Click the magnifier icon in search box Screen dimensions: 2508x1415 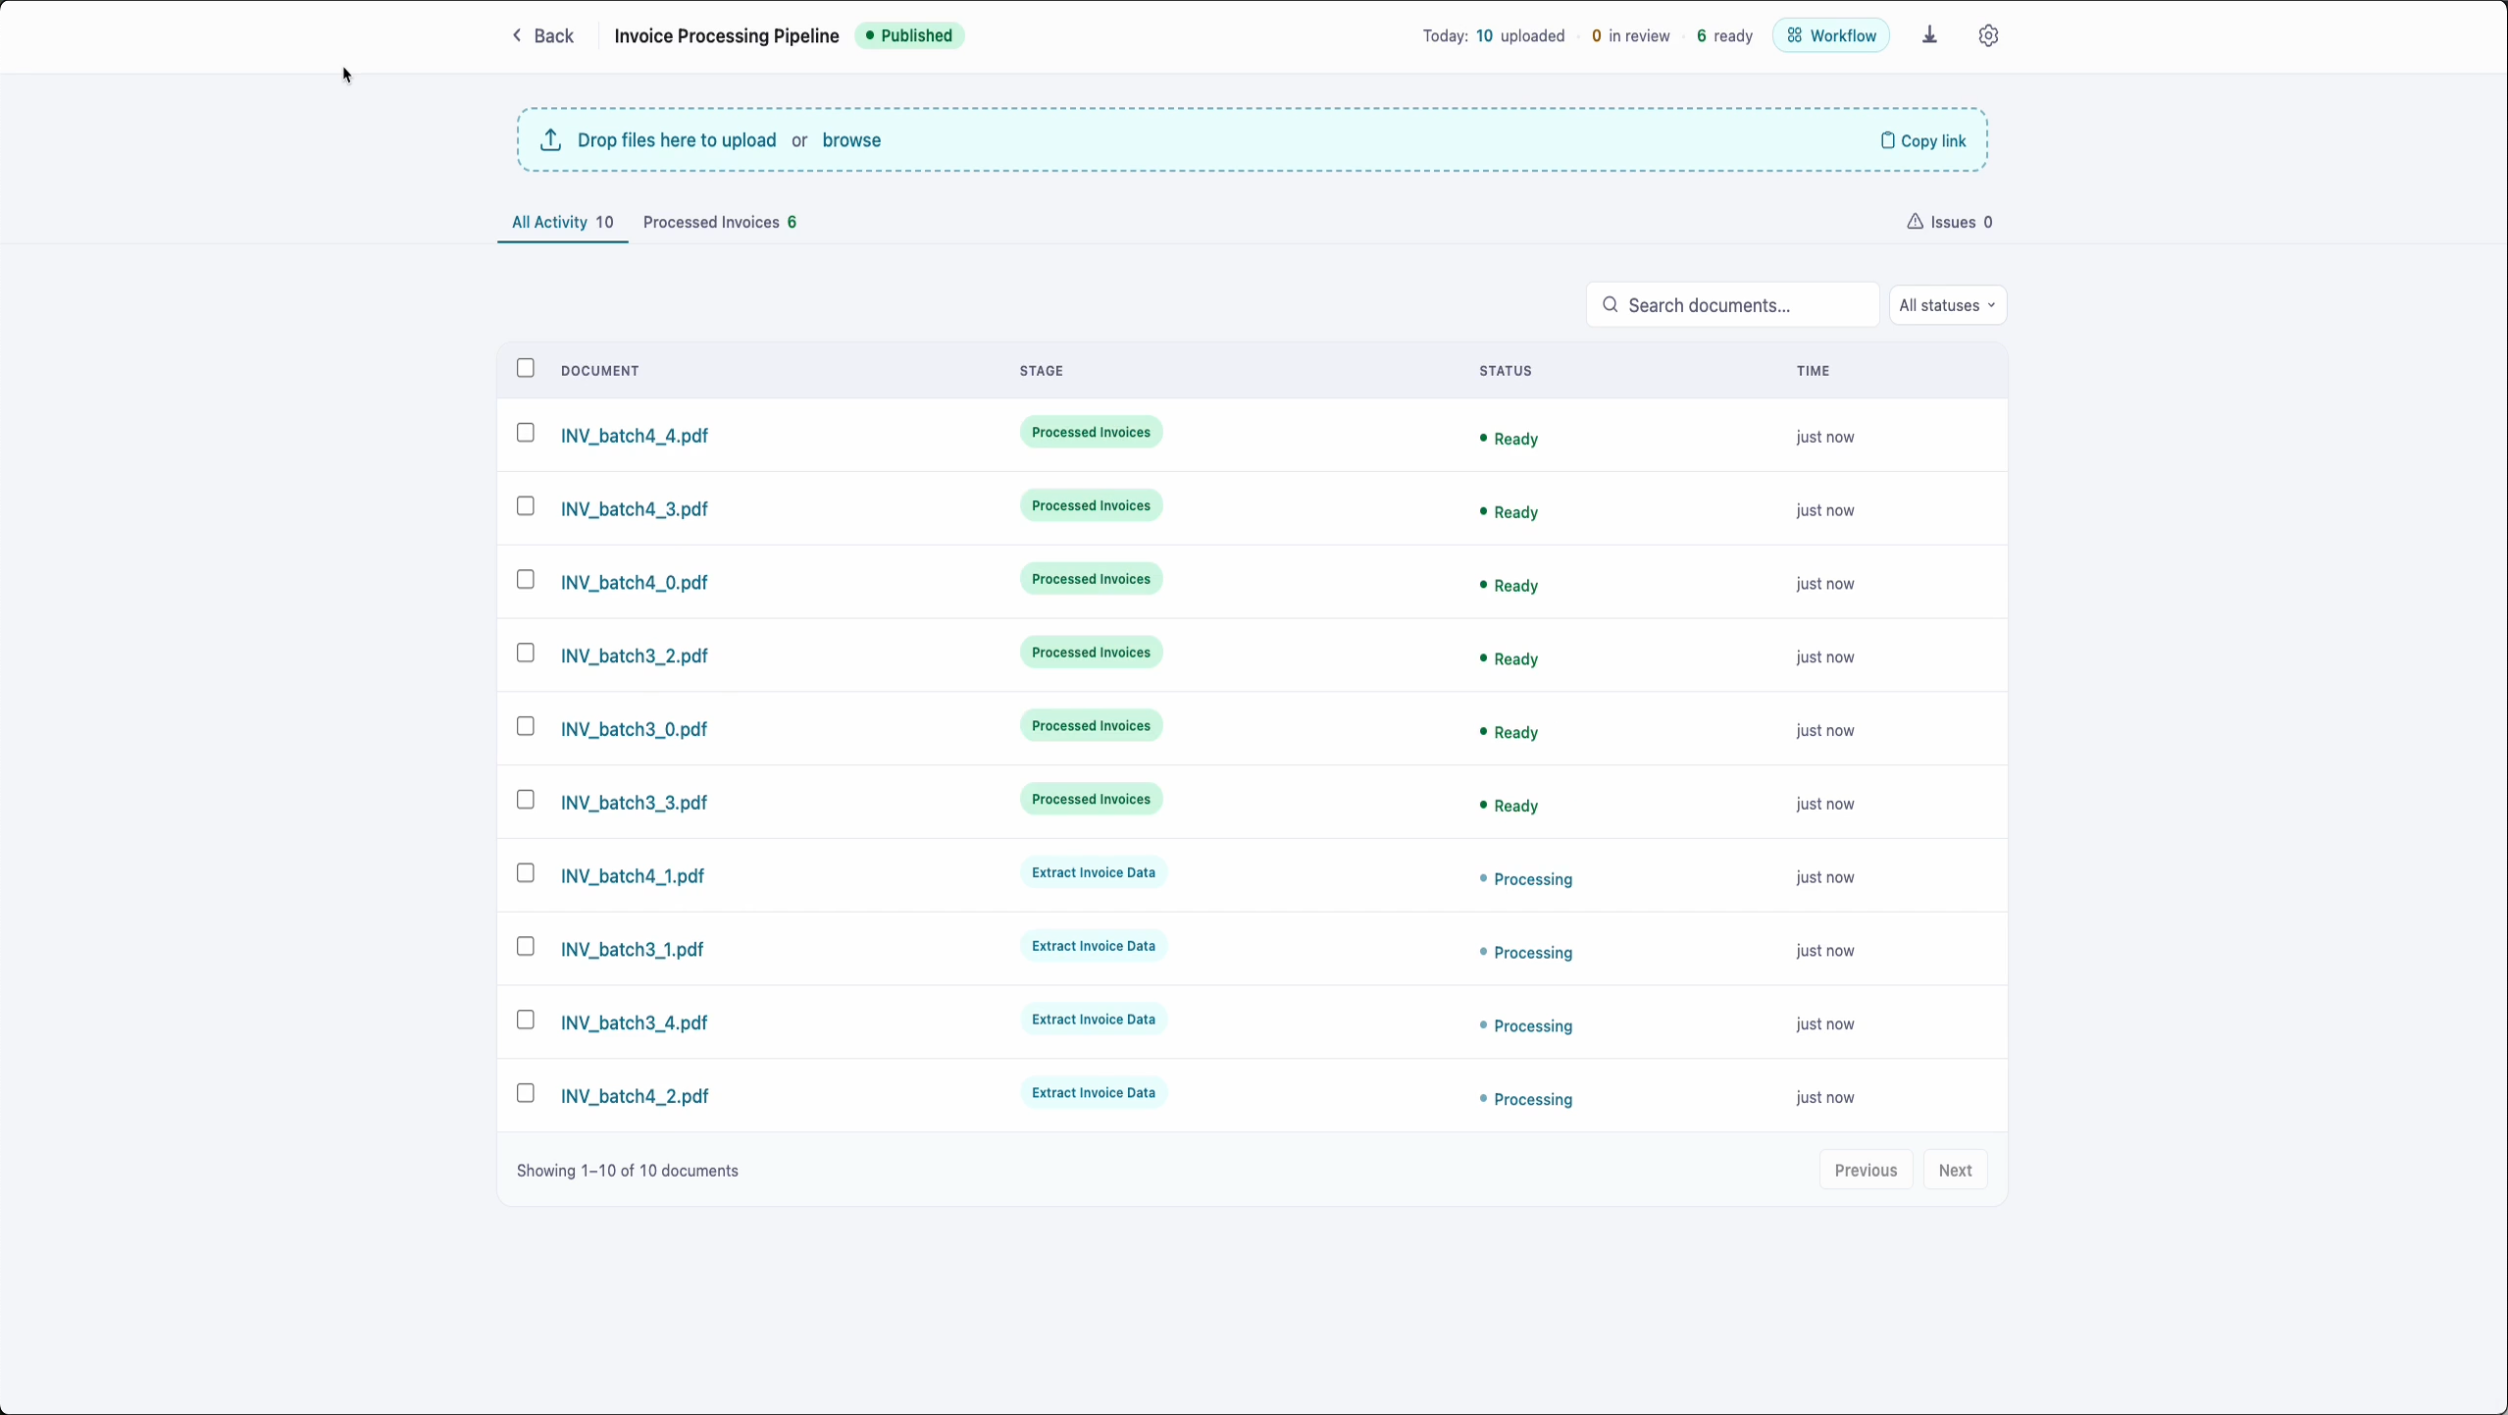[x=1609, y=304]
